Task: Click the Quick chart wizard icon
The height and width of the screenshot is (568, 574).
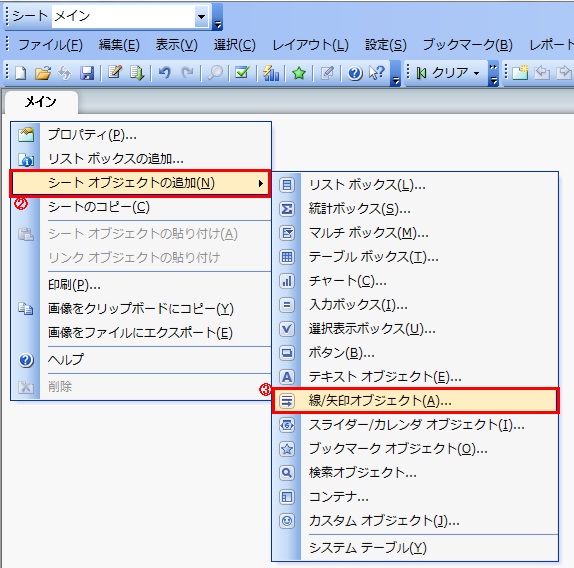Action: [271, 73]
